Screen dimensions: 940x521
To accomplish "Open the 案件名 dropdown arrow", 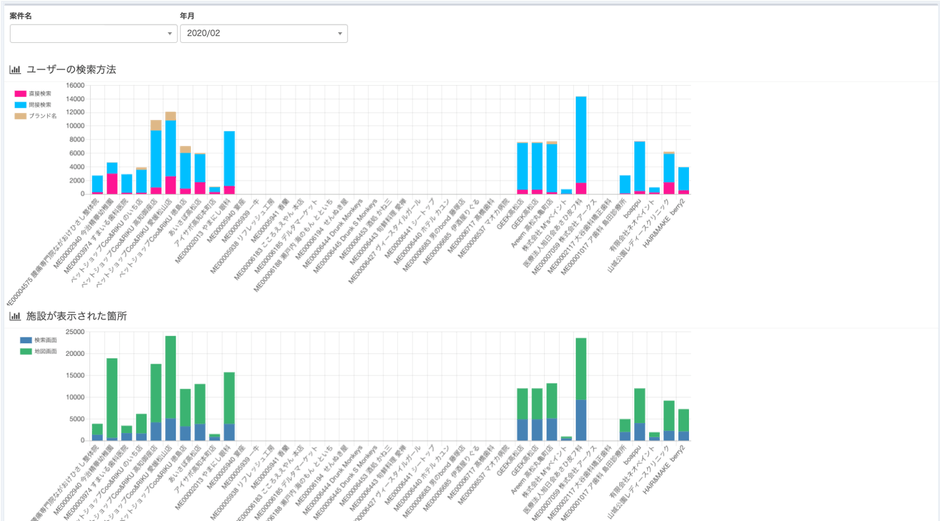I will tap(171, 34).
